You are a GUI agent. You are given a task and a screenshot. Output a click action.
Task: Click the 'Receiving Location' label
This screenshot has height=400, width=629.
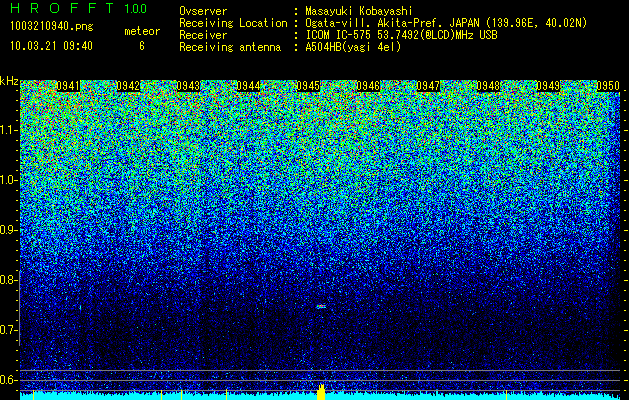pyautogui.click(x=233, y=23)
